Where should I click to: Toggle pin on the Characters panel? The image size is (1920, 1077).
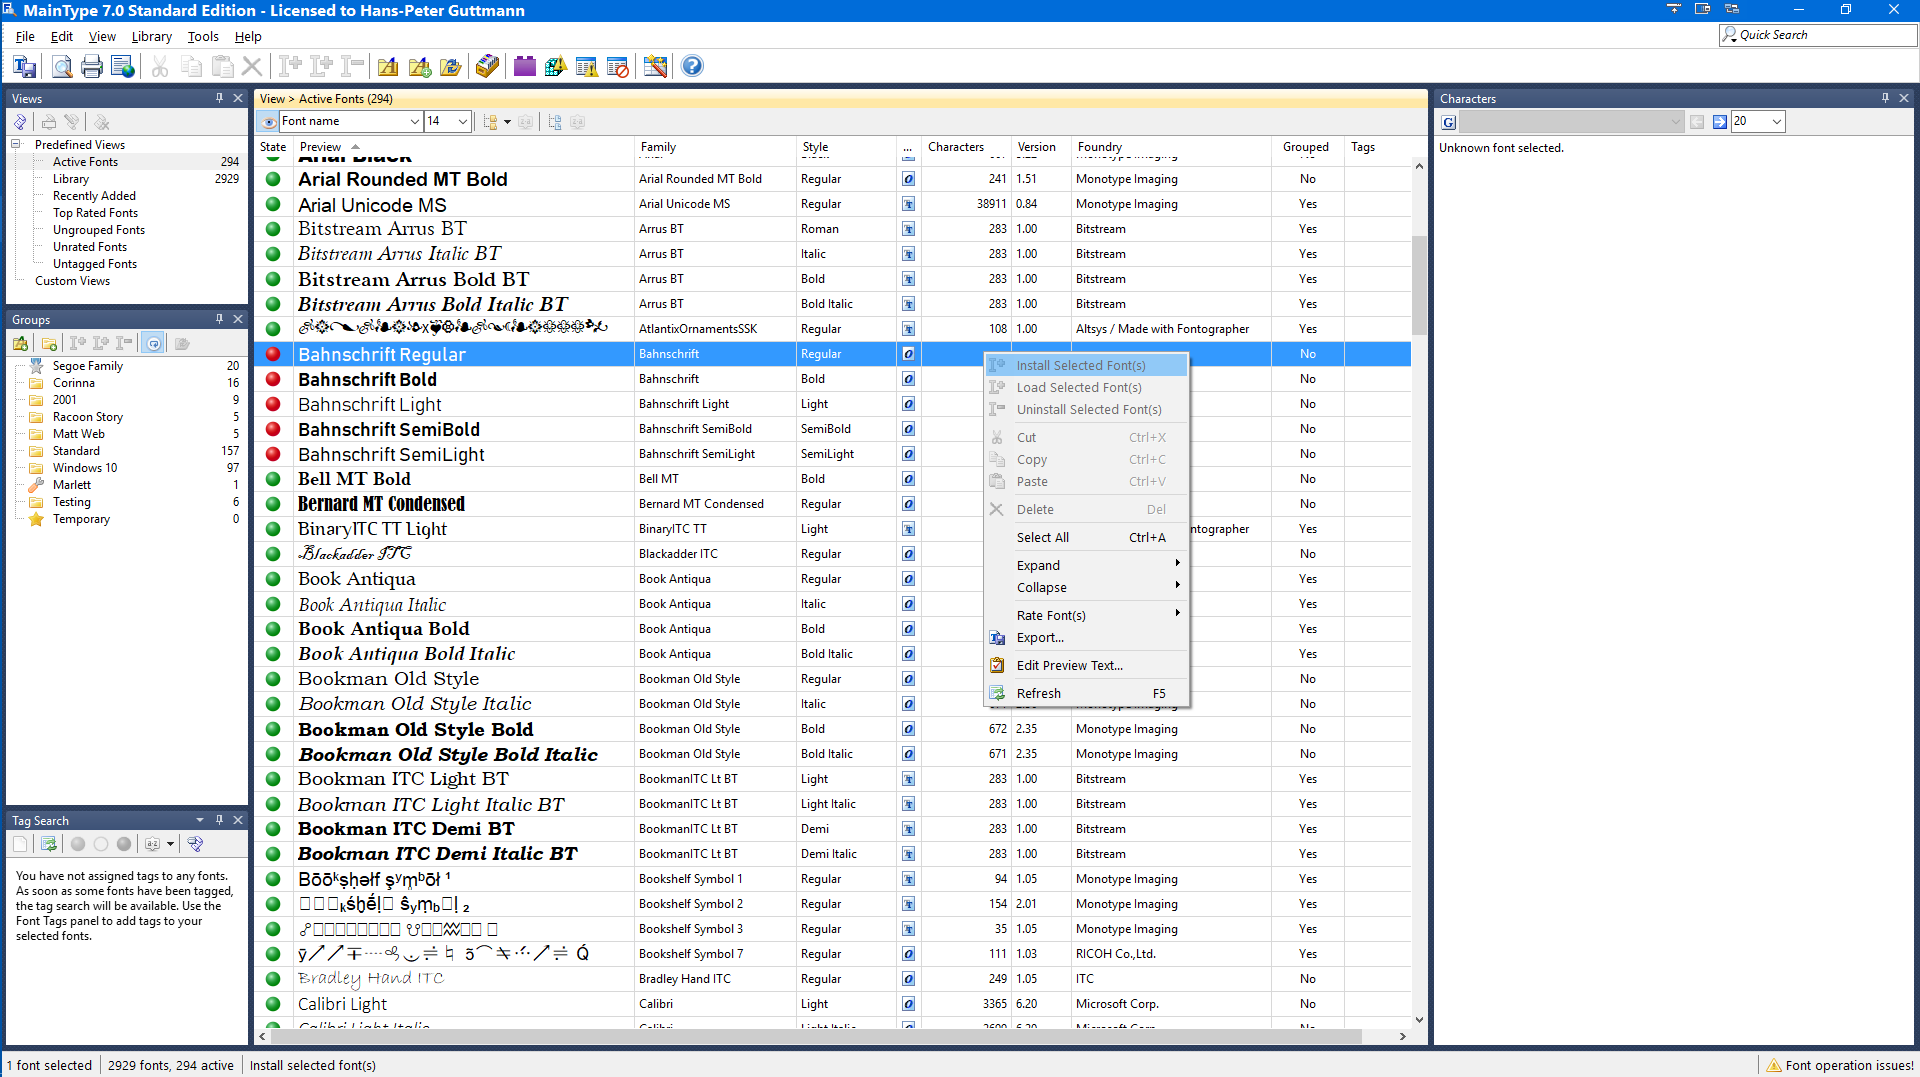click(1885, 98)
